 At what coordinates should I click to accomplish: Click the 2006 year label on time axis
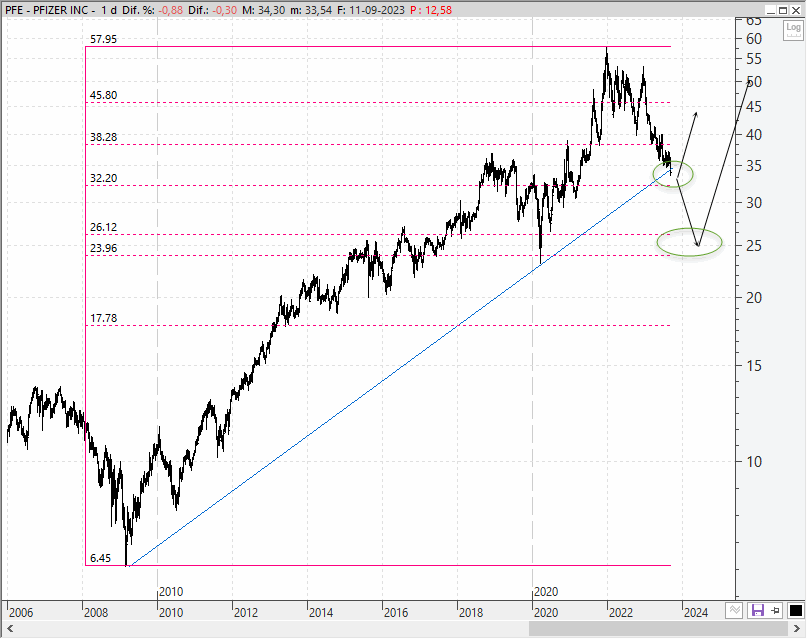(21, 613)
